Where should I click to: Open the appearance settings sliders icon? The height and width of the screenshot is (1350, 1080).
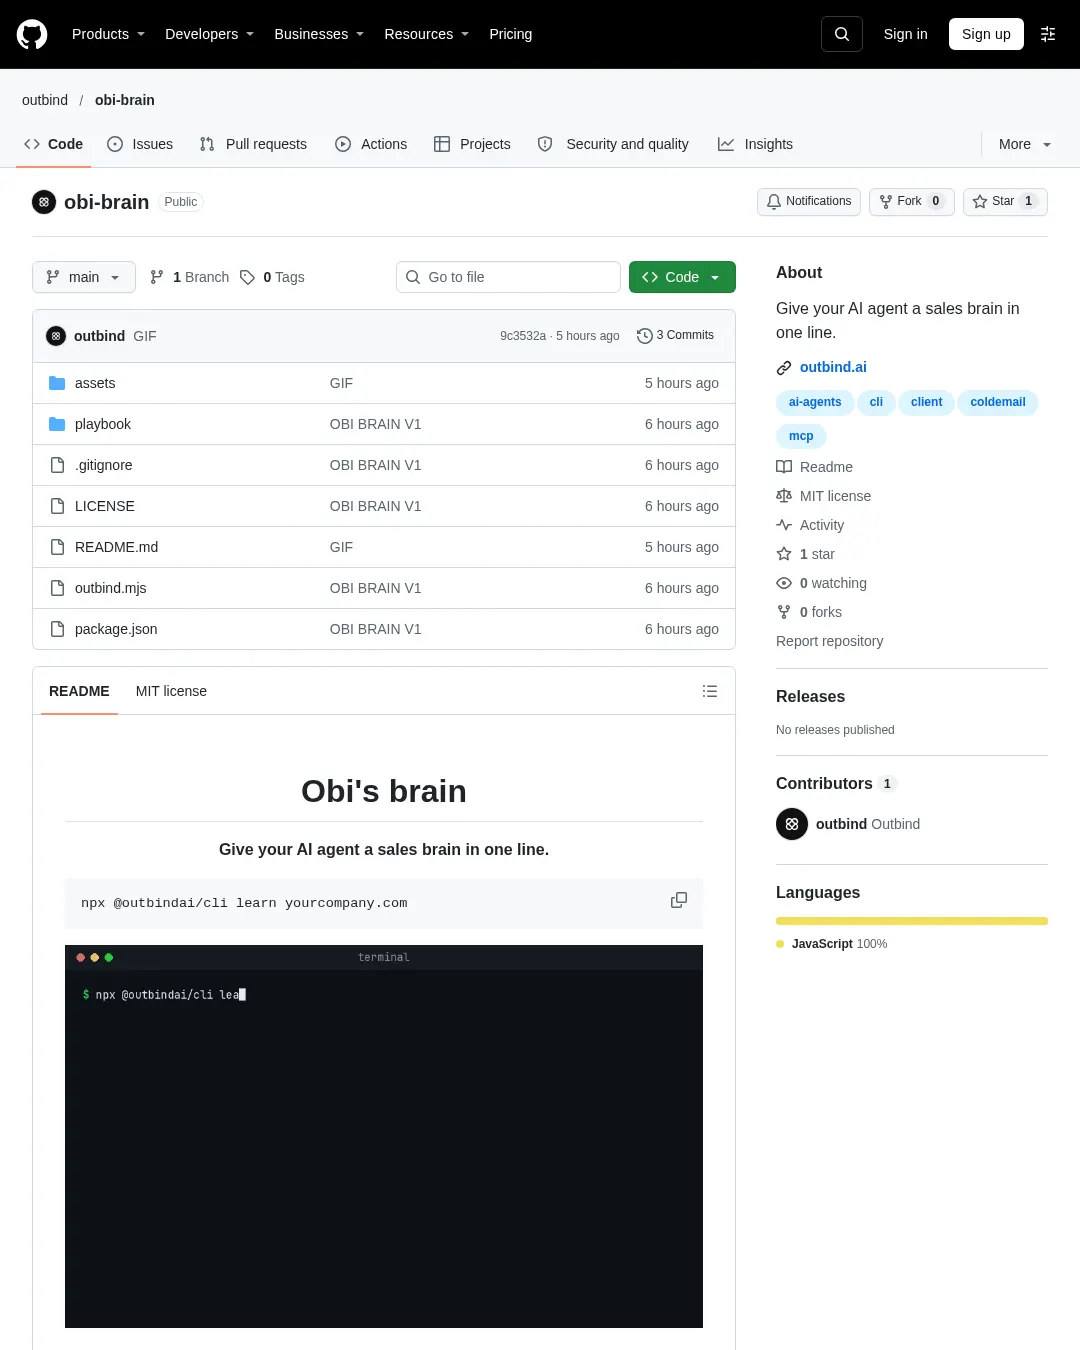[1048, 34]
